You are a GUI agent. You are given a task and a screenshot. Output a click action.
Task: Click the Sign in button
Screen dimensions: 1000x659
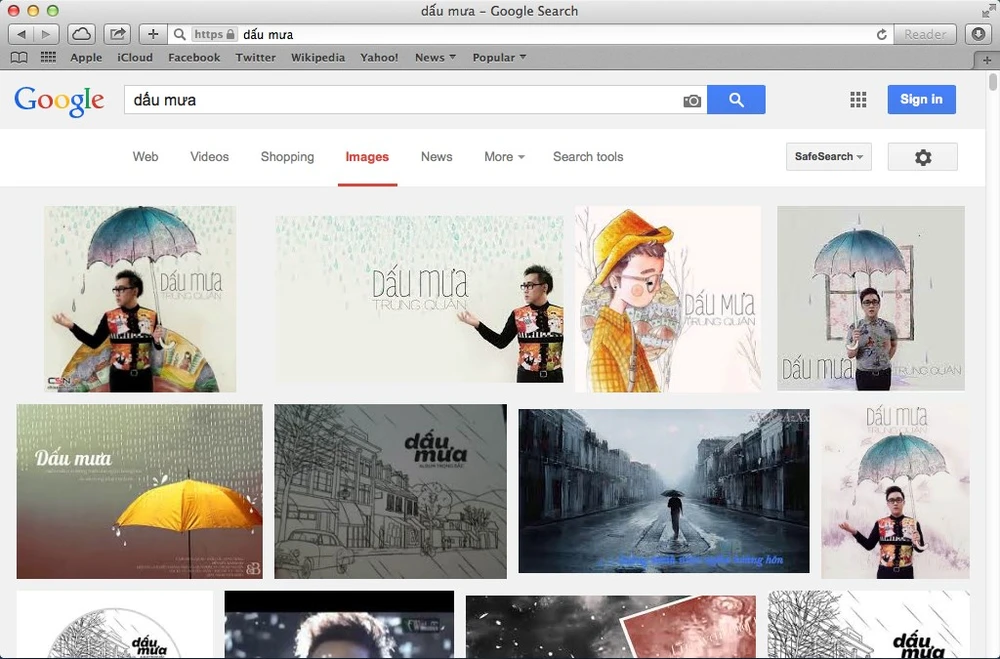(921, 100)
